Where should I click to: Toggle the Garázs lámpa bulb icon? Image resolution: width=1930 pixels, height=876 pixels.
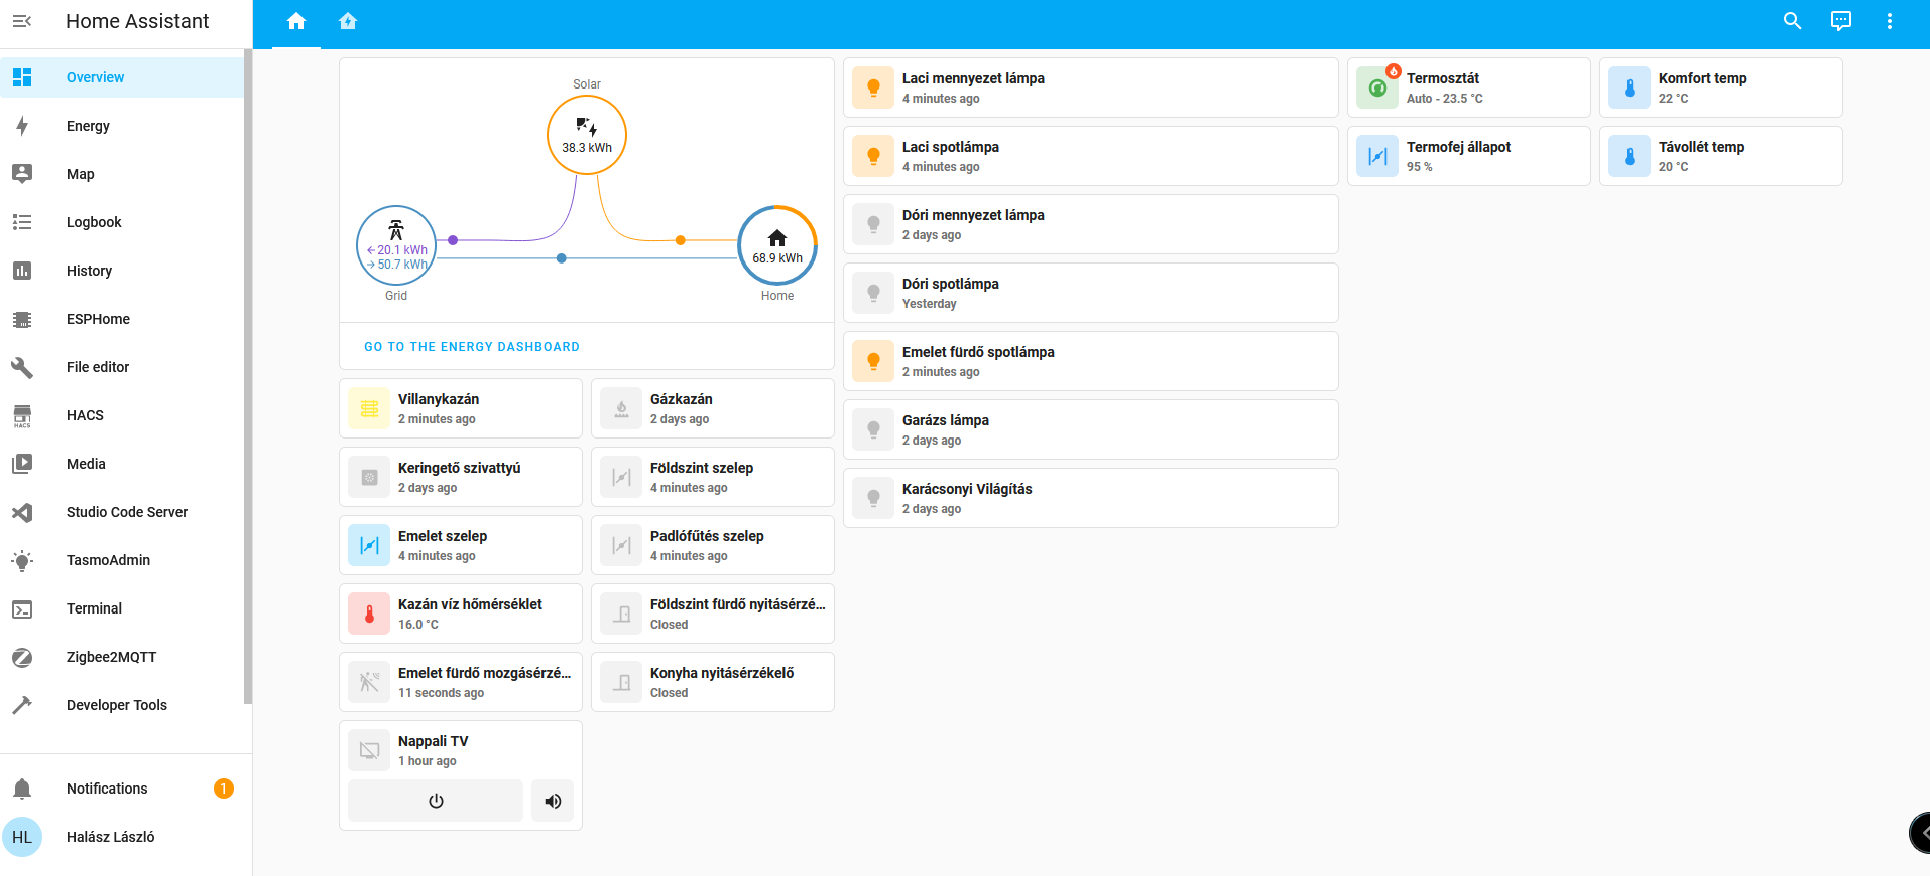[x=873, y=430]
